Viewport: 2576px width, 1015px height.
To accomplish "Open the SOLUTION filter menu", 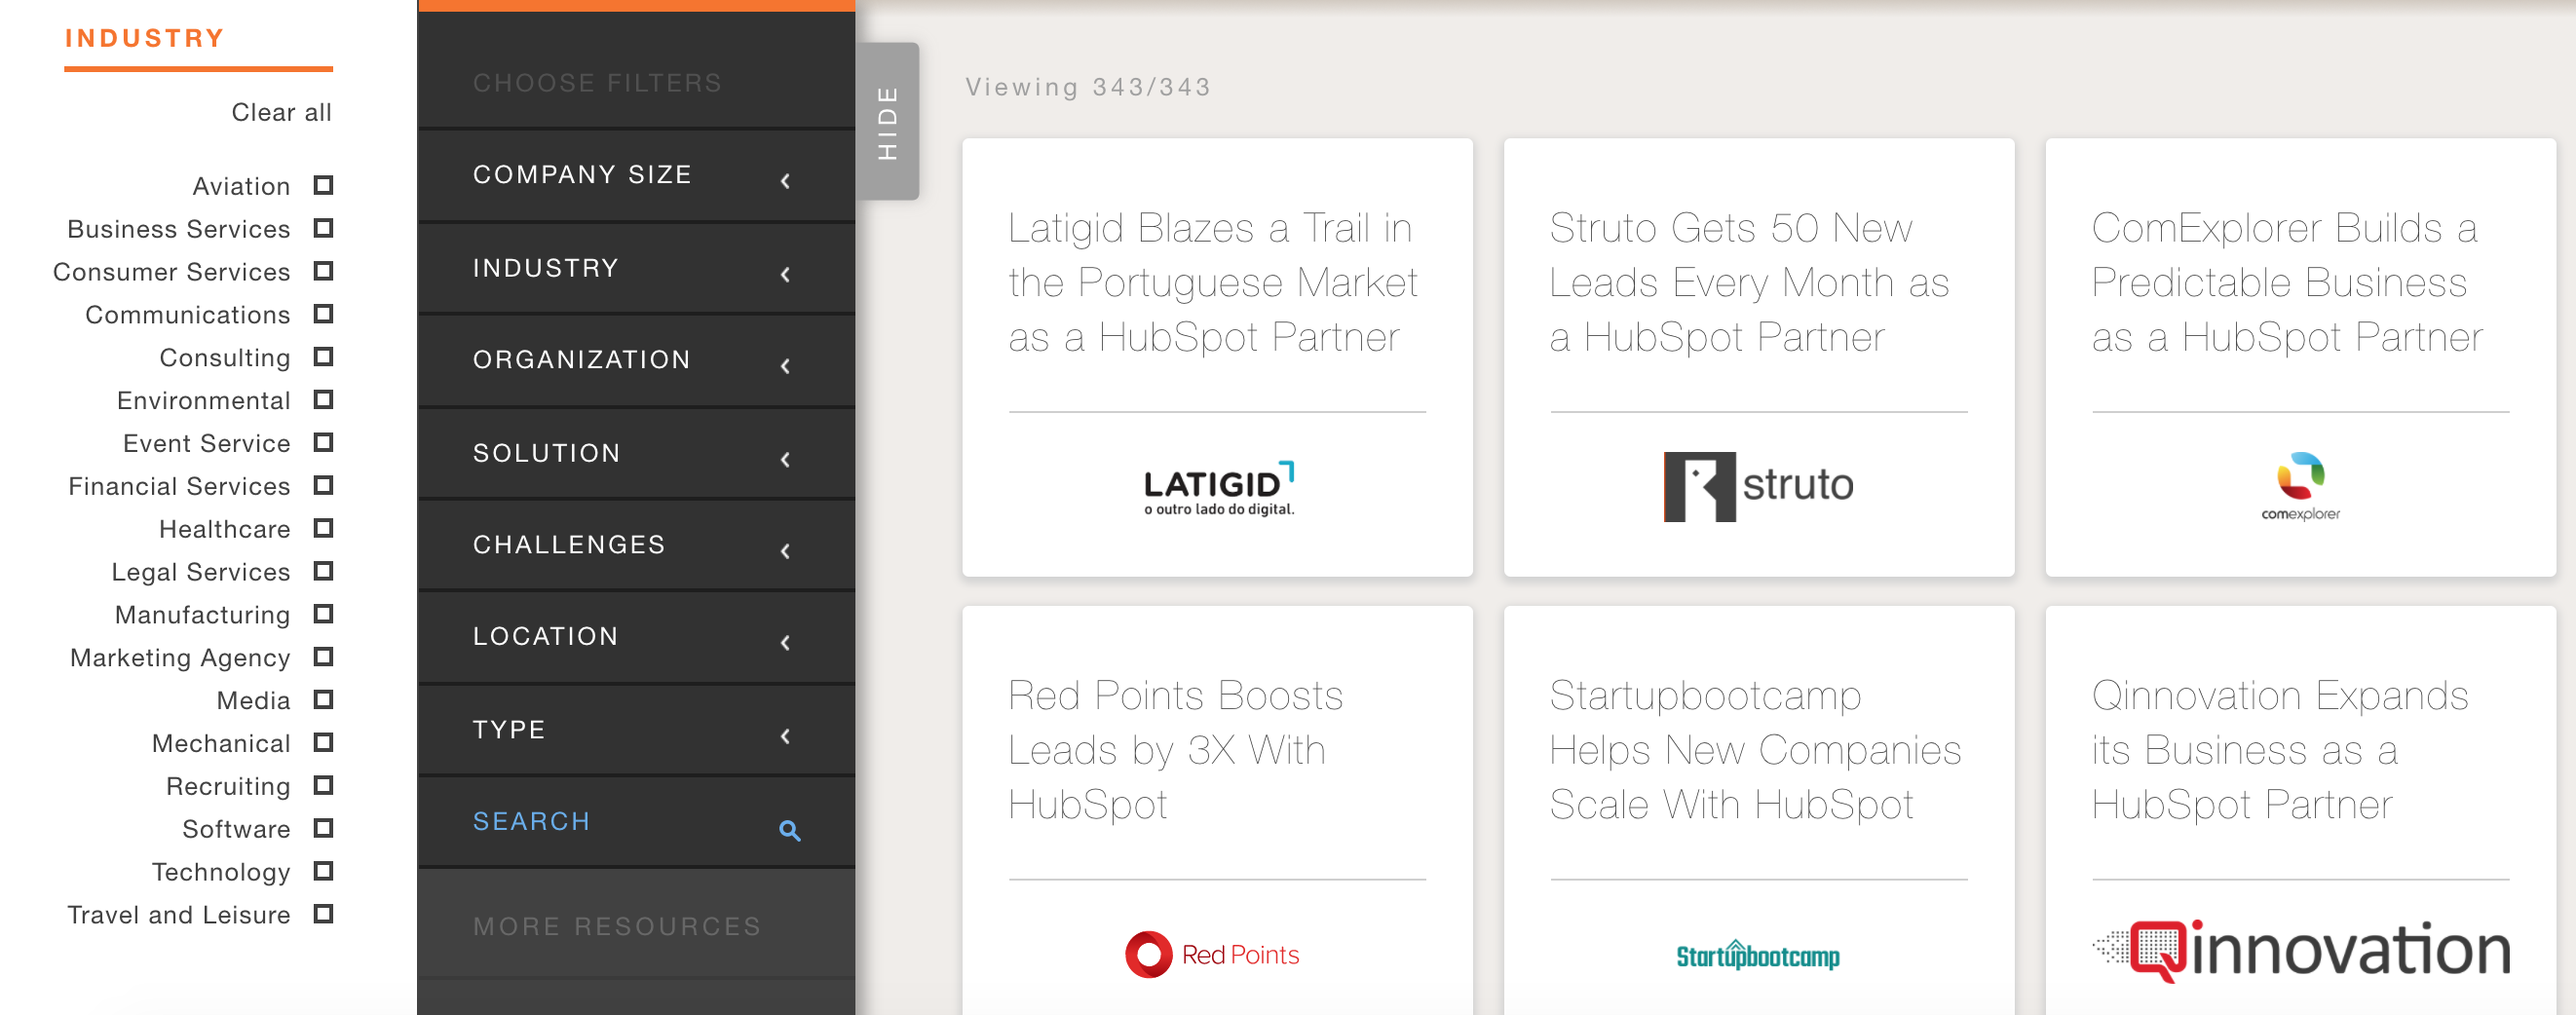I will 636,454.
